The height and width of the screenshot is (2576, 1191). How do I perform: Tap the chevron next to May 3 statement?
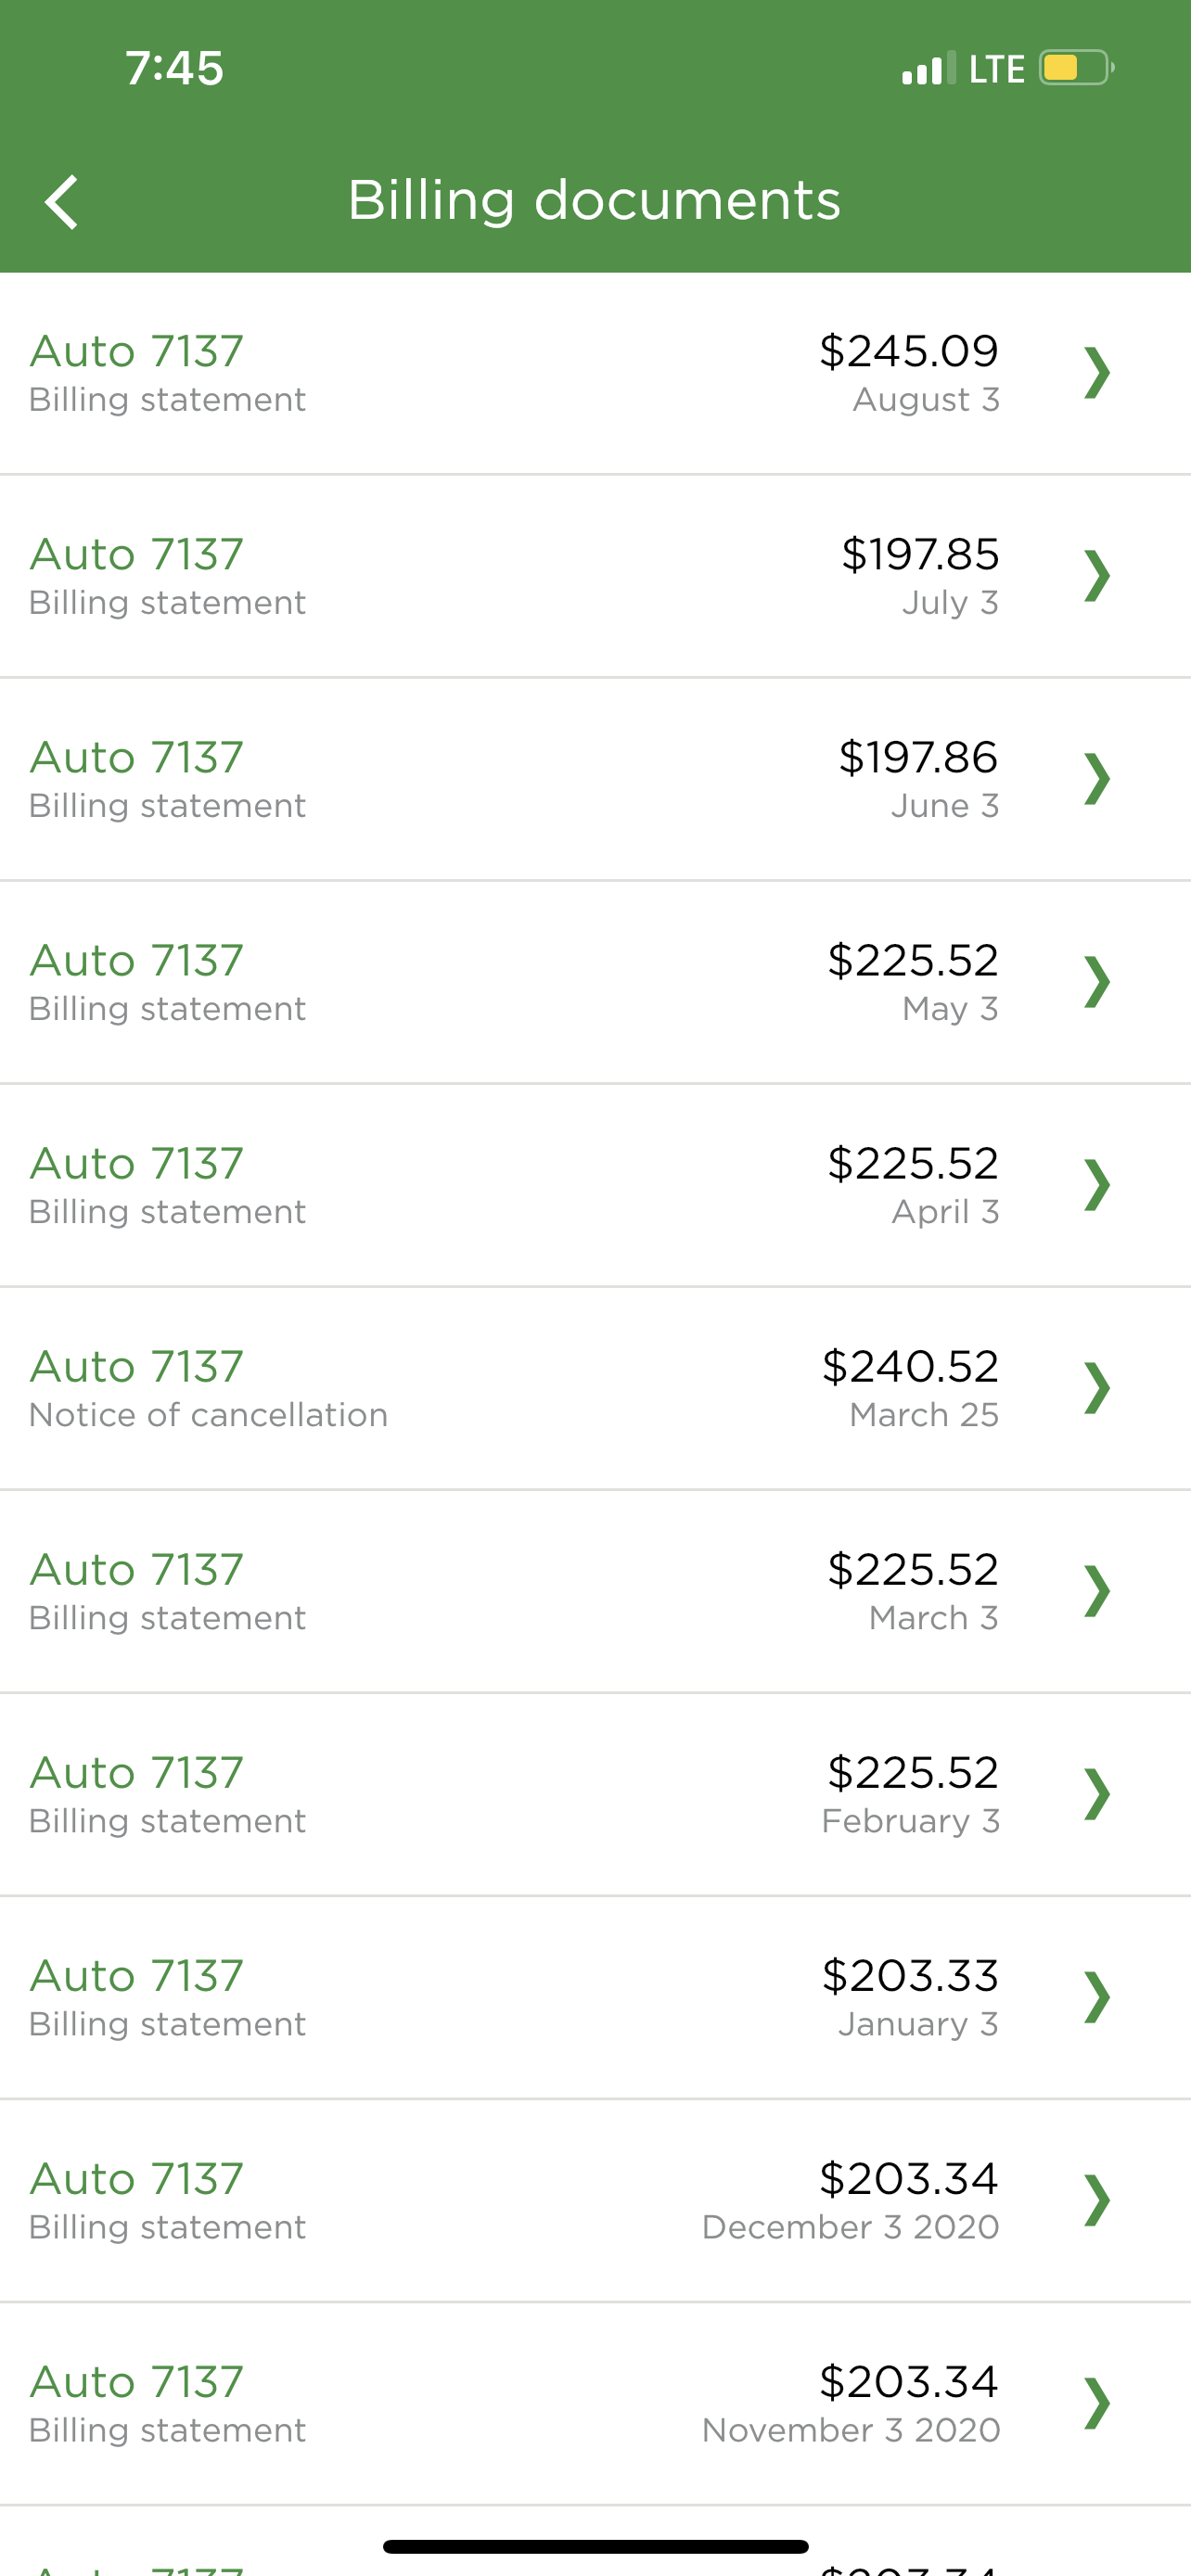[1097, 982]
